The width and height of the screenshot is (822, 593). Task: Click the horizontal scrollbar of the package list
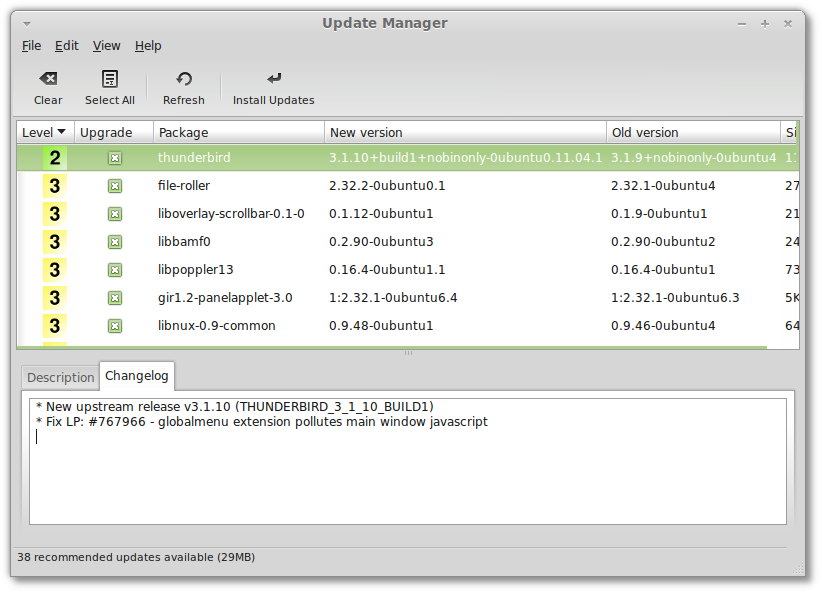(392, 347)
